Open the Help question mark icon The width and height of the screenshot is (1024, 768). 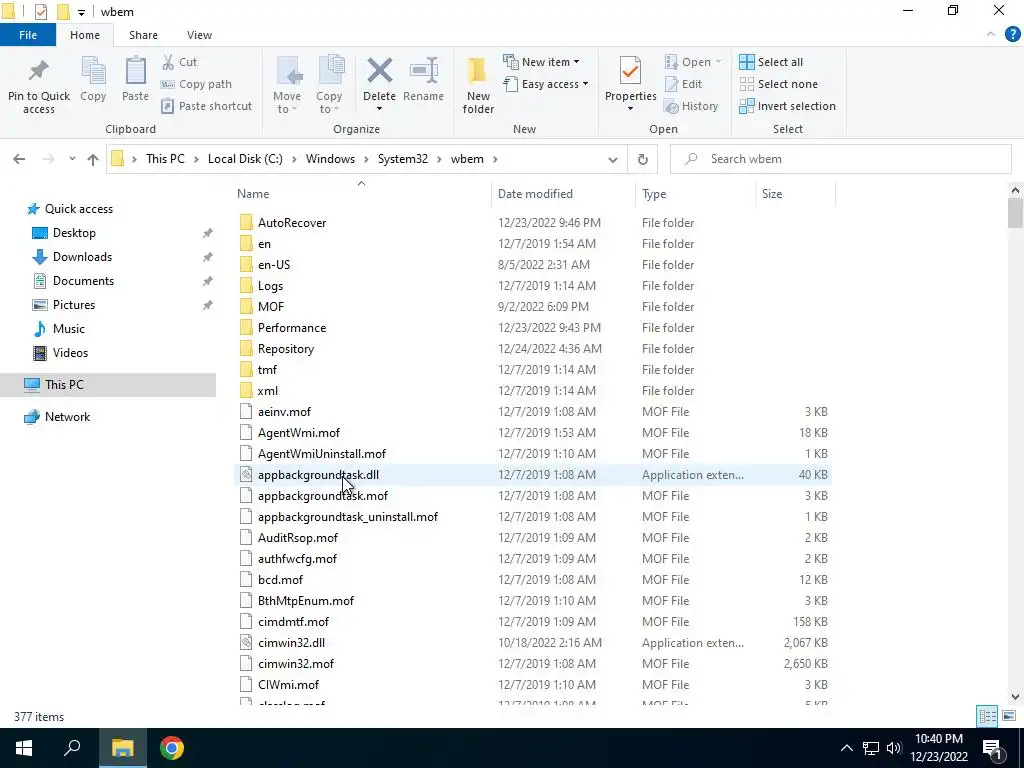click(1012, 35)
